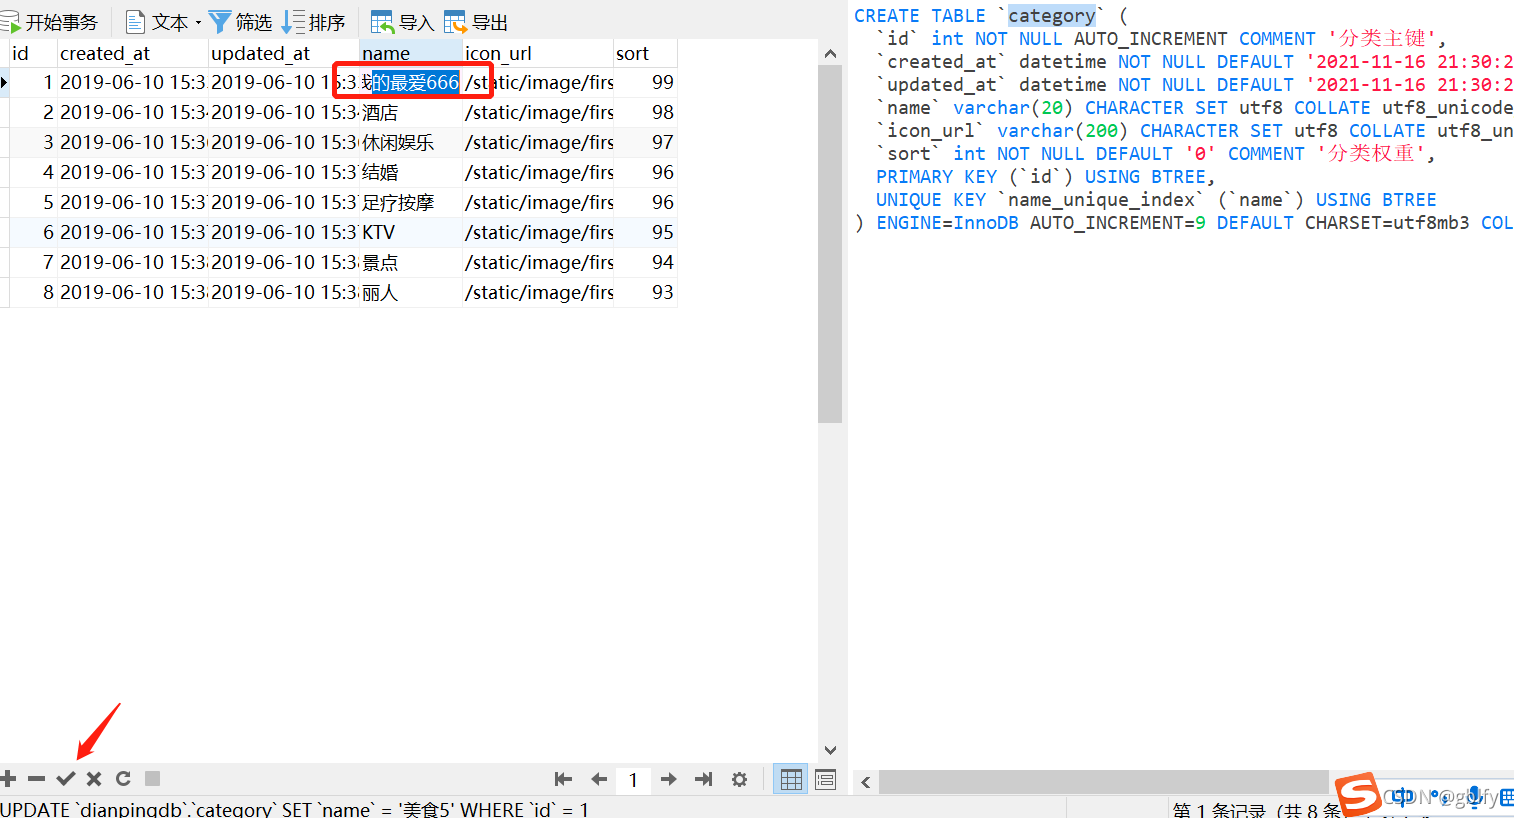Open the 筛选 filter tool

240,22
